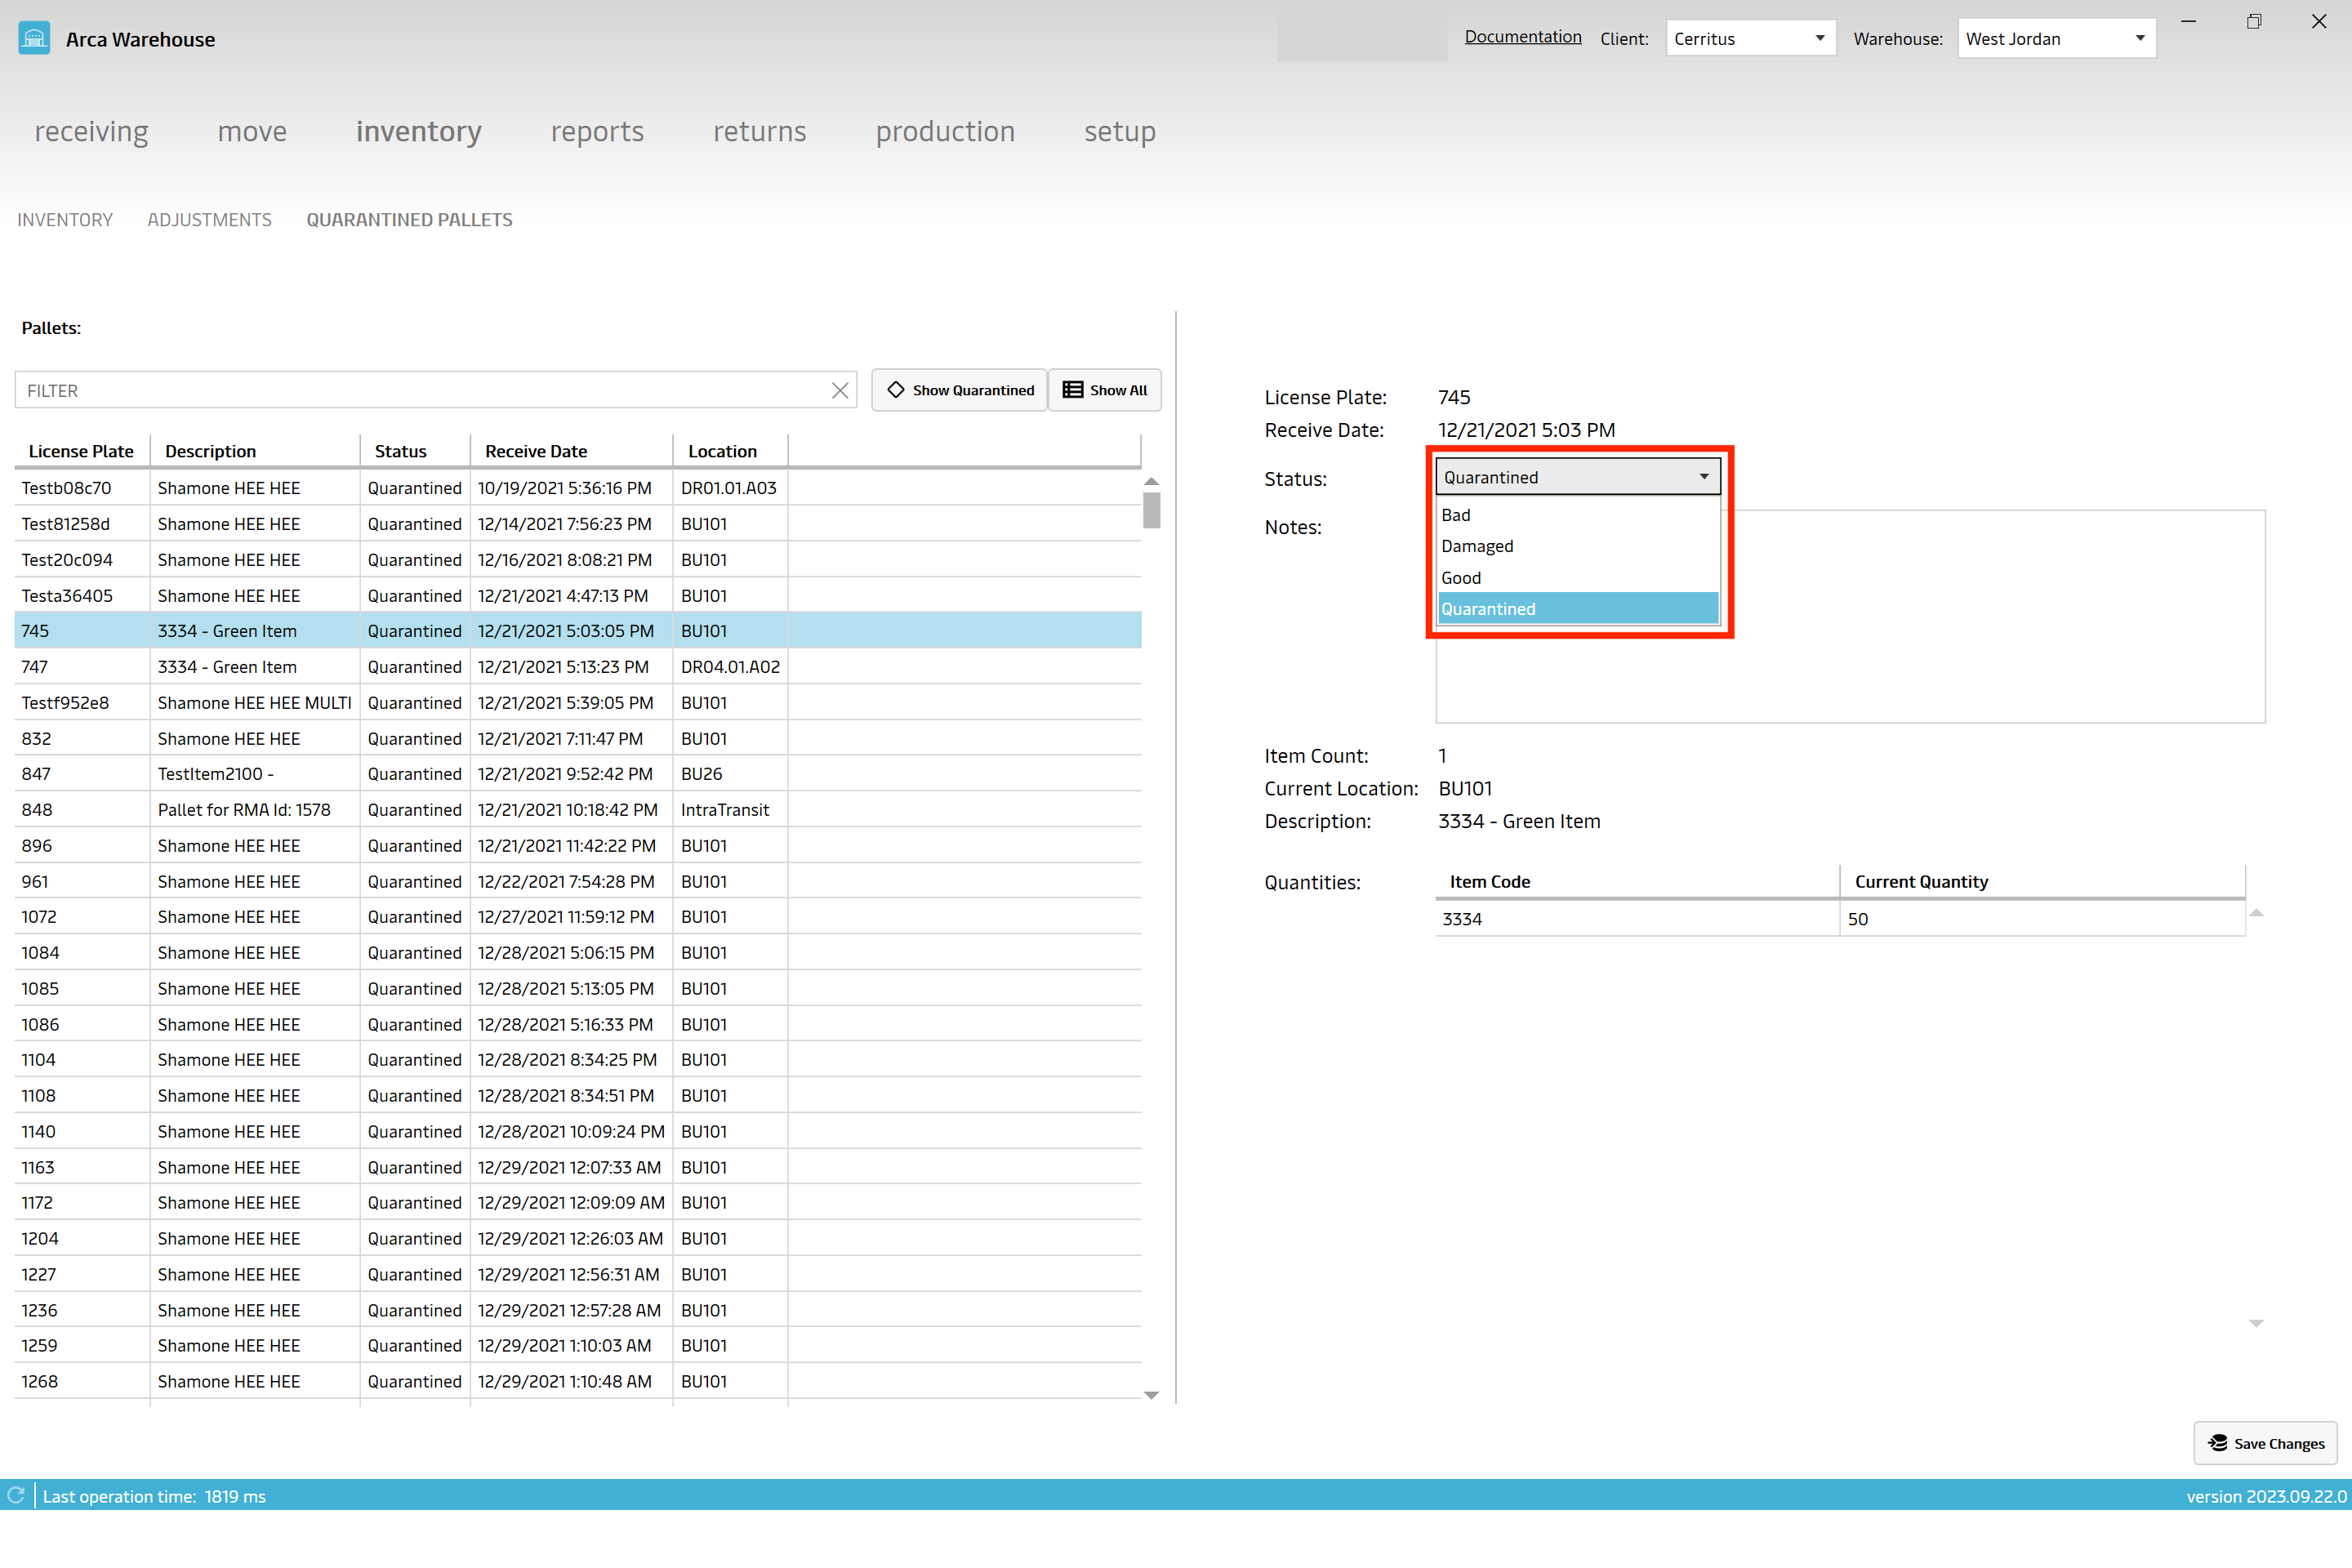2352x1568 pixels.
Task: Select pallet row 848 Pallet for RMA
Action: click(x=578, y=810)
